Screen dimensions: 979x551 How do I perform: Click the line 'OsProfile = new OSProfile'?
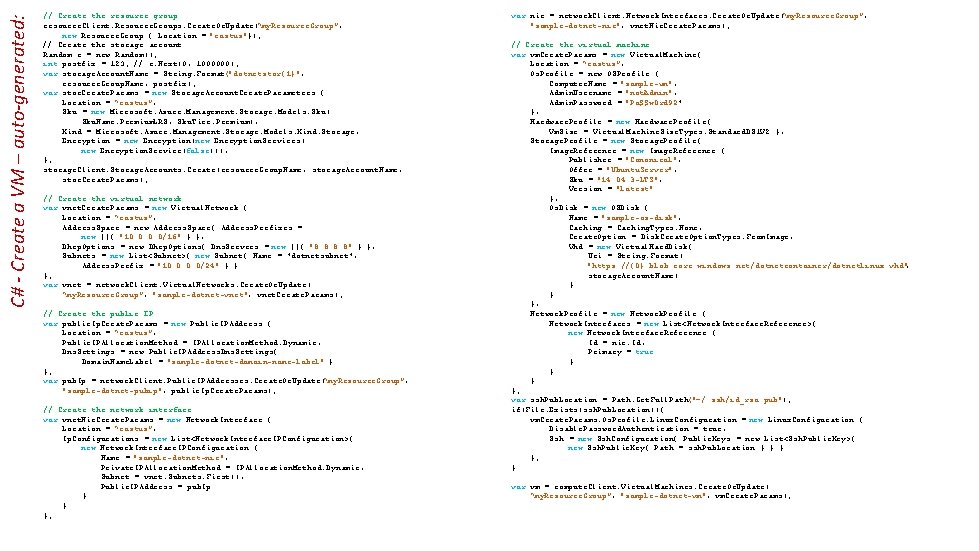tap(594, 74)
